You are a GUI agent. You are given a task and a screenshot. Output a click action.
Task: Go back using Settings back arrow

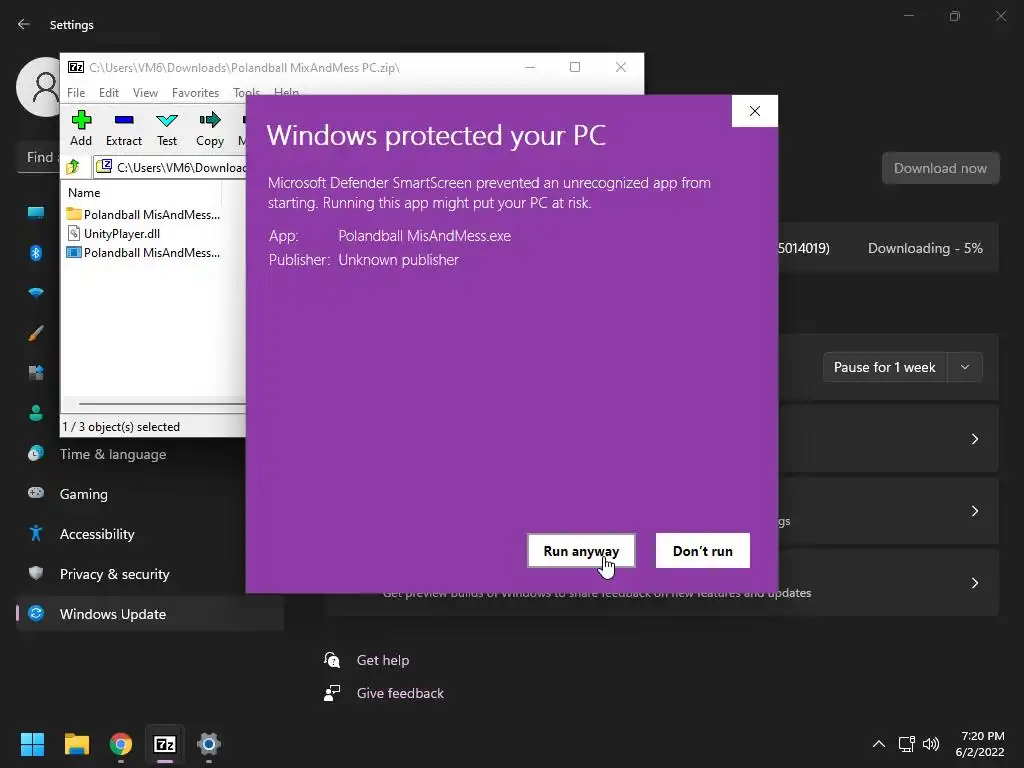pyautogui.click(x=24, y=24)
